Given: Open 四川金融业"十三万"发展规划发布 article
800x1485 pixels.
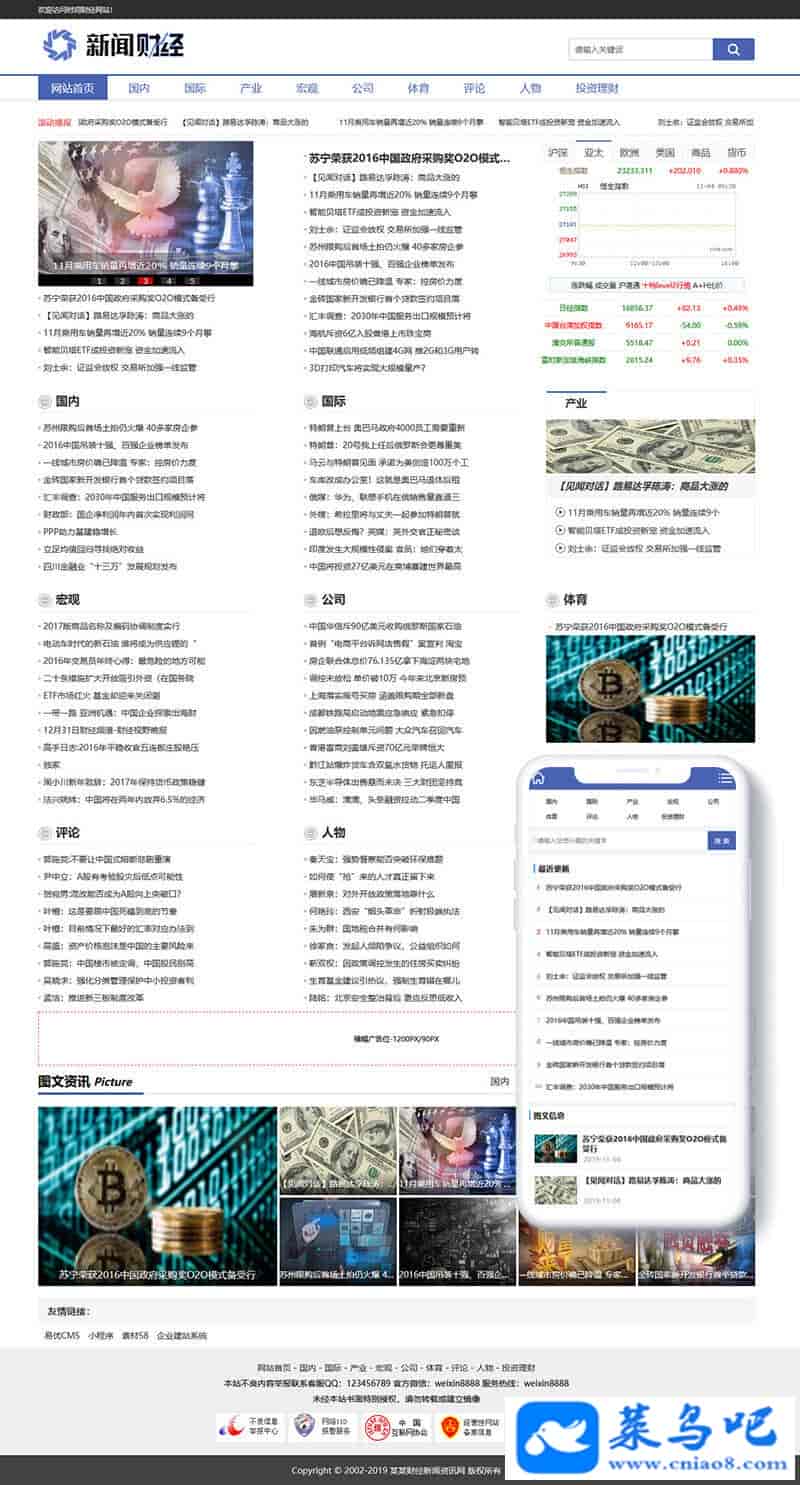Looking at the screenshot, I should 110,566.
